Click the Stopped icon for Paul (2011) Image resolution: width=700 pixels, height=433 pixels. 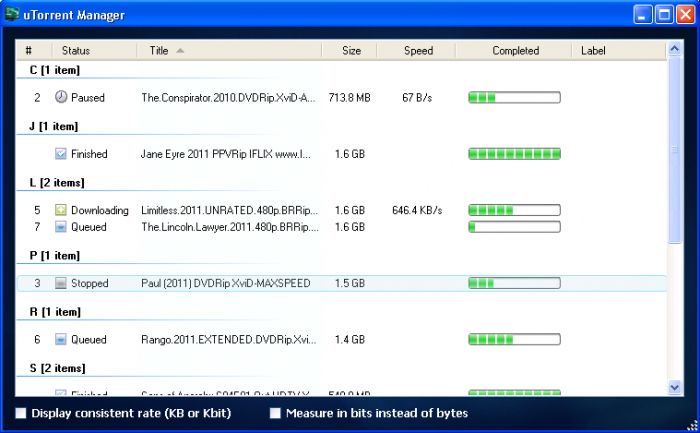tap(61, 283)
